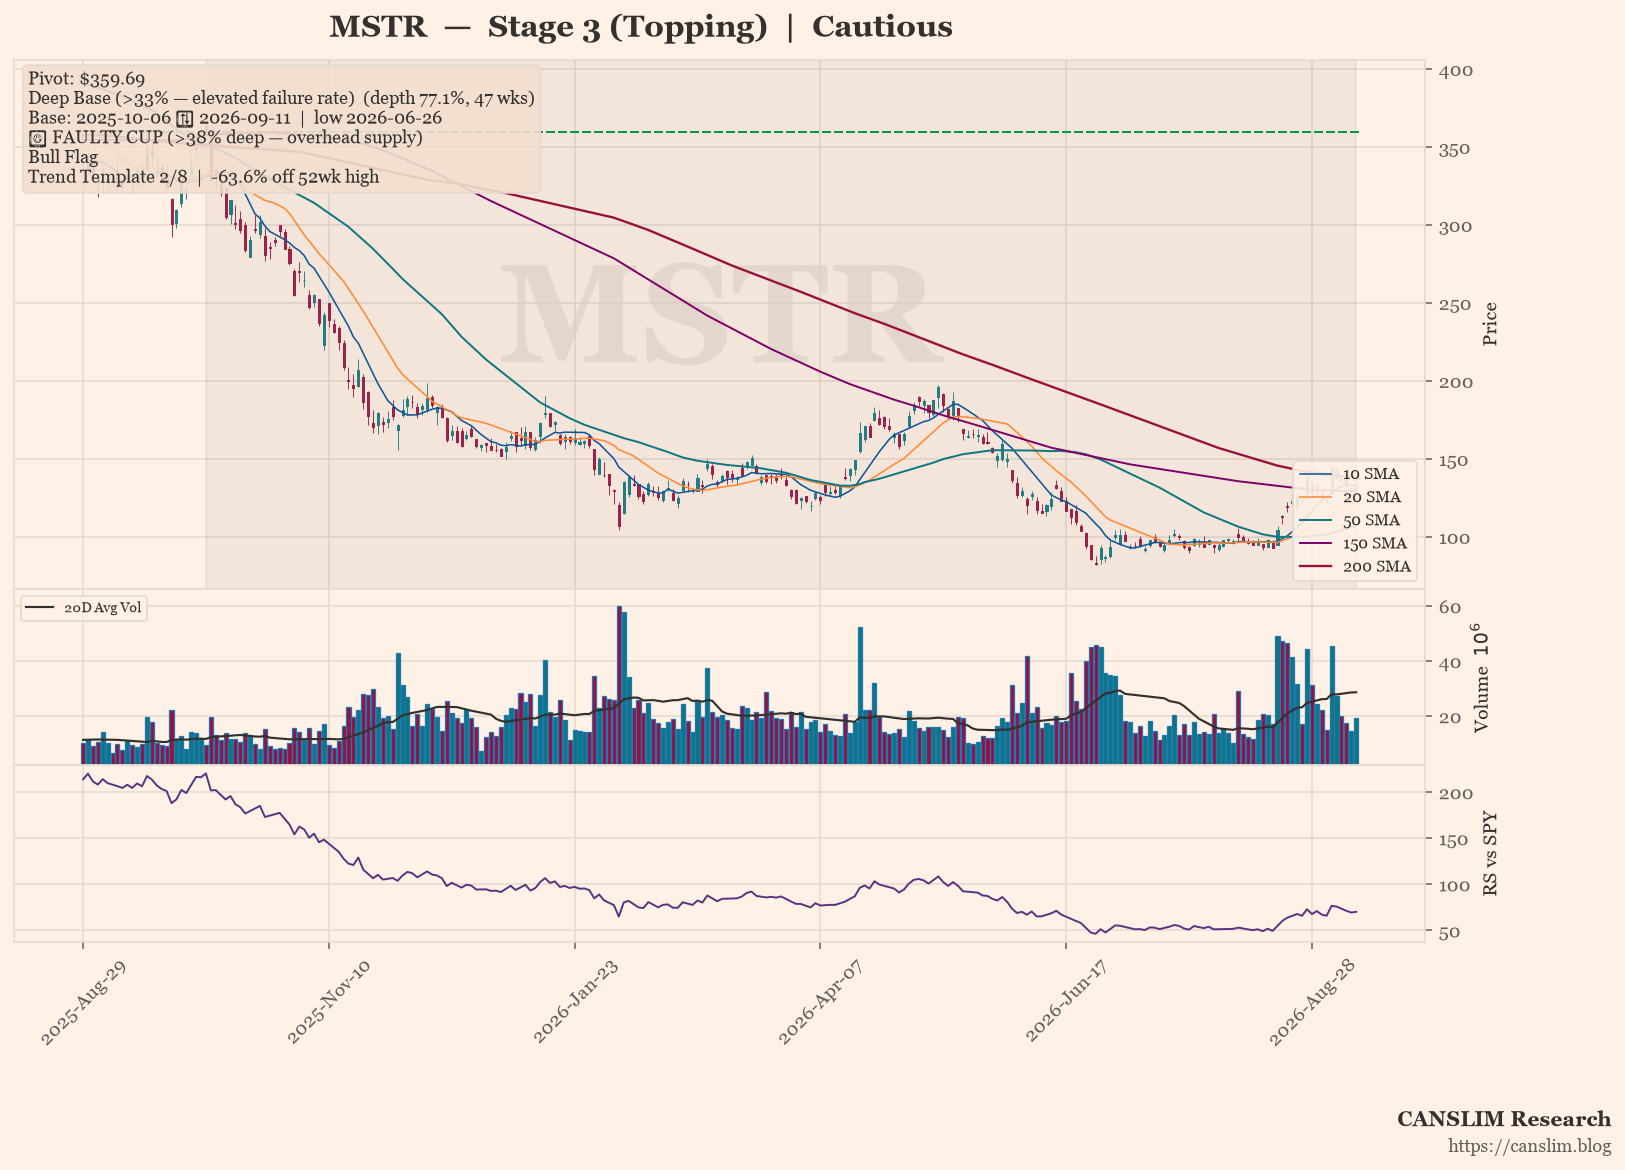Click the 'RS vs SPY' y-axis title
This screenshot has height=1170, width=1625.
pyautogui.click(x=1490, y=853)
